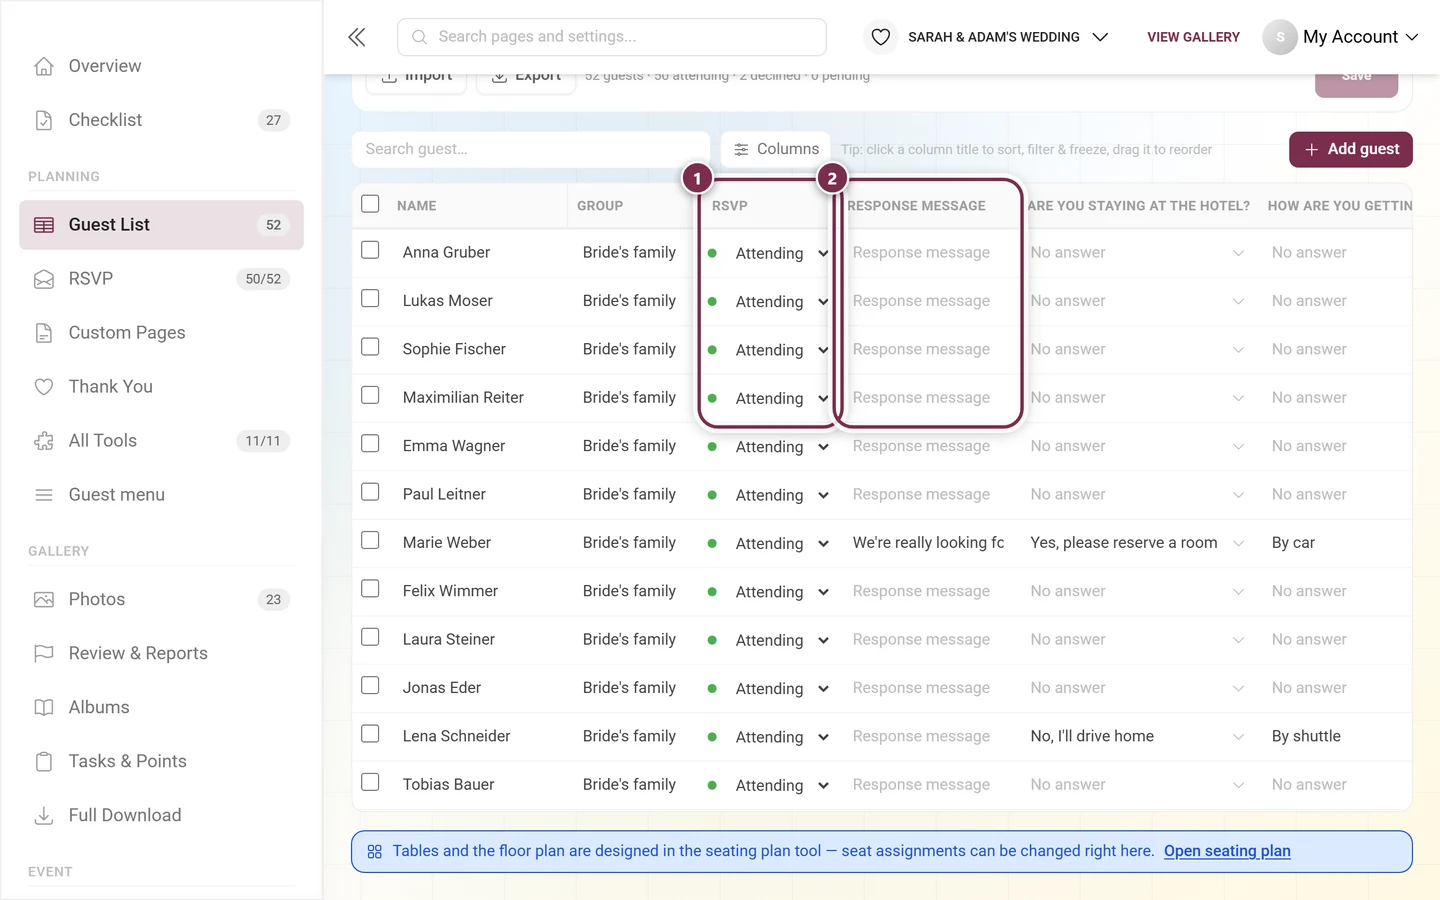Tick Maximilian Reiter's checkbox
Screen dimensions: 1440x900
pyautogui.click(x=370, y=395)
